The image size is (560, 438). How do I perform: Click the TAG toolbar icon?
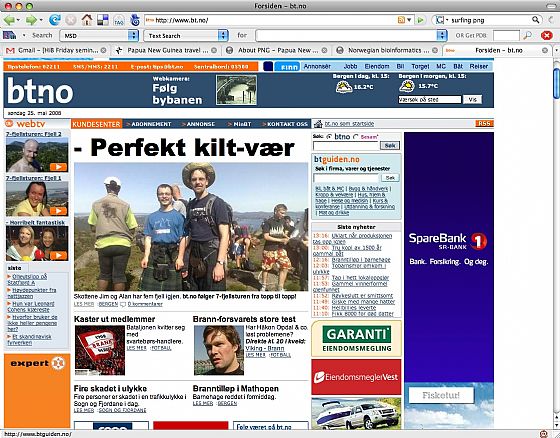[119, 20]
